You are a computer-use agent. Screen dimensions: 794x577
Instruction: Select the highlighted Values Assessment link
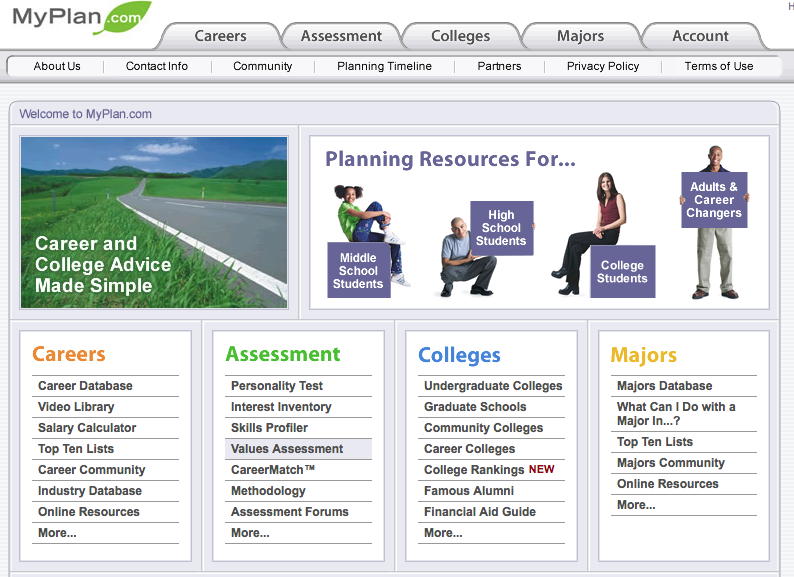287,449
